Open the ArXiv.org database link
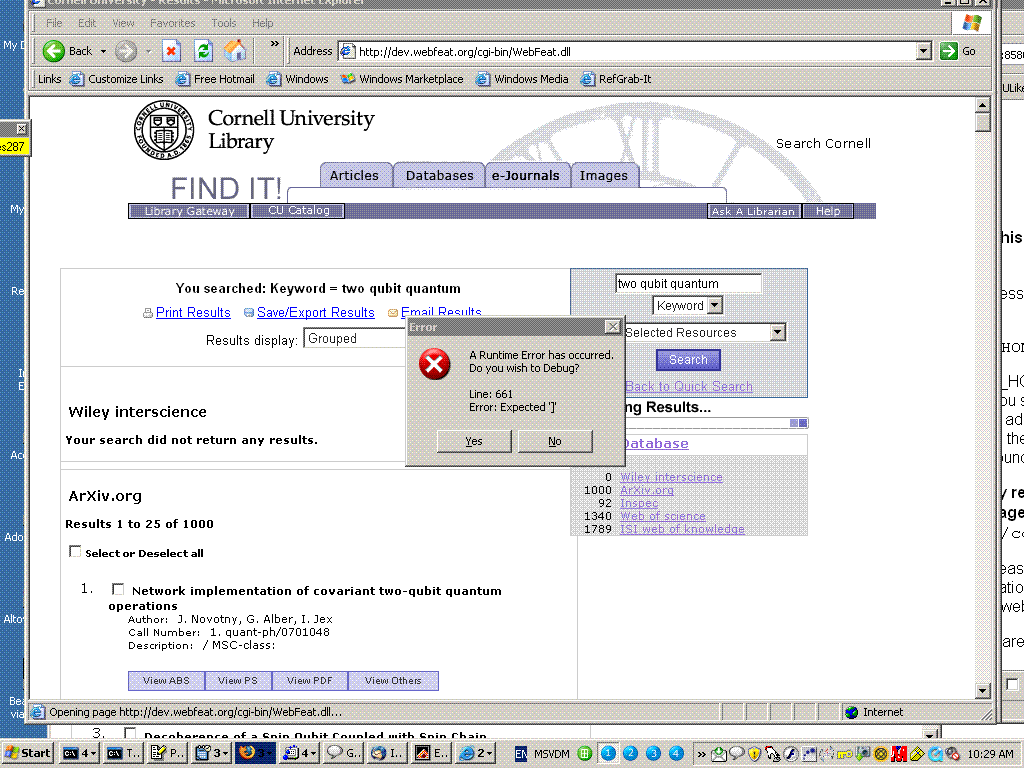Viewport: 1024px width, 768px height. [647, 490]
